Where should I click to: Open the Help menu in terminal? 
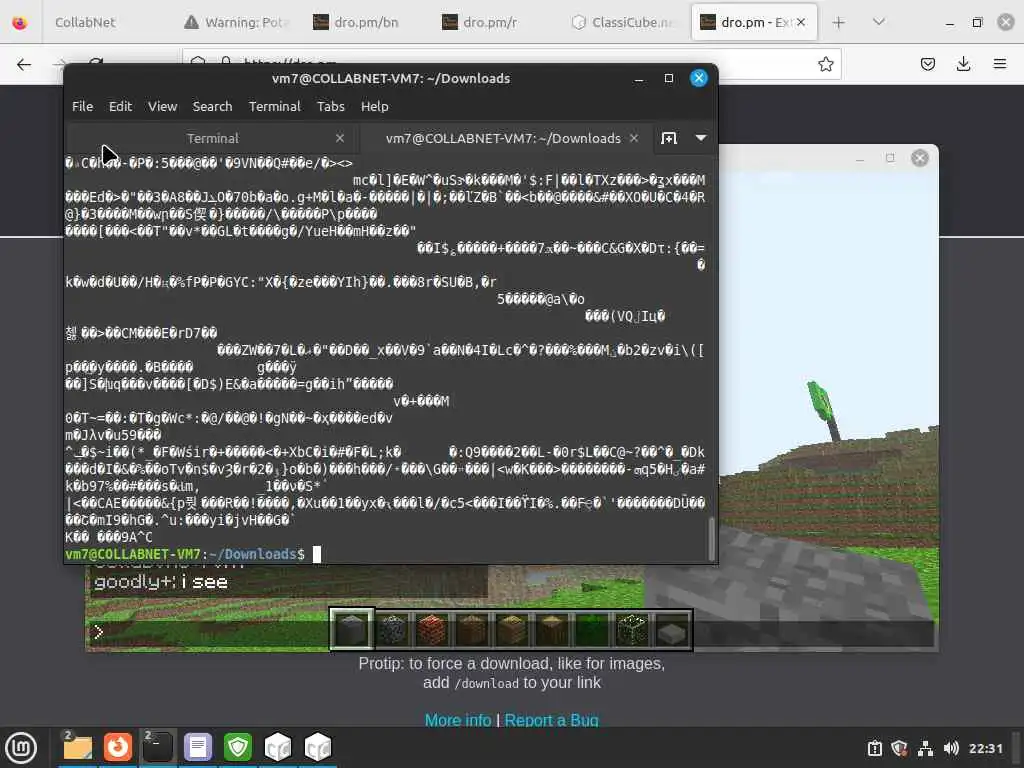pyautogui.click(x=374, y=106)
